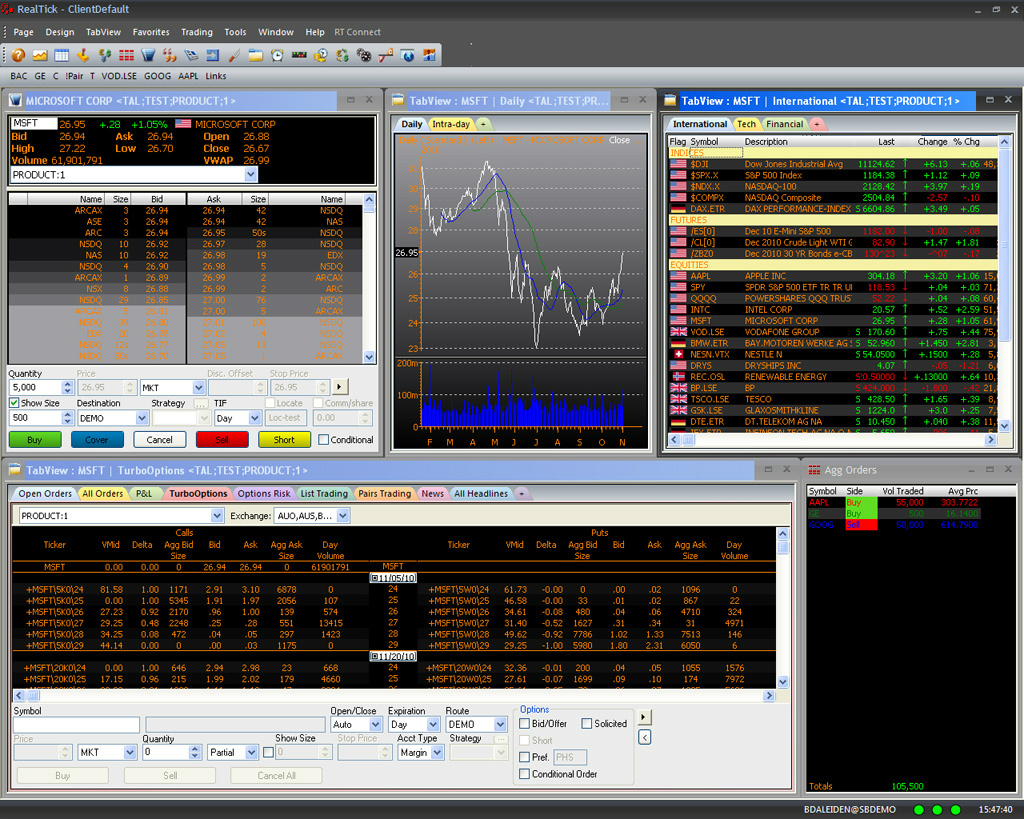Increase the Quantity 5,000 stepper
Viewport: 1024px width, 819px height.
pos(67,383)
